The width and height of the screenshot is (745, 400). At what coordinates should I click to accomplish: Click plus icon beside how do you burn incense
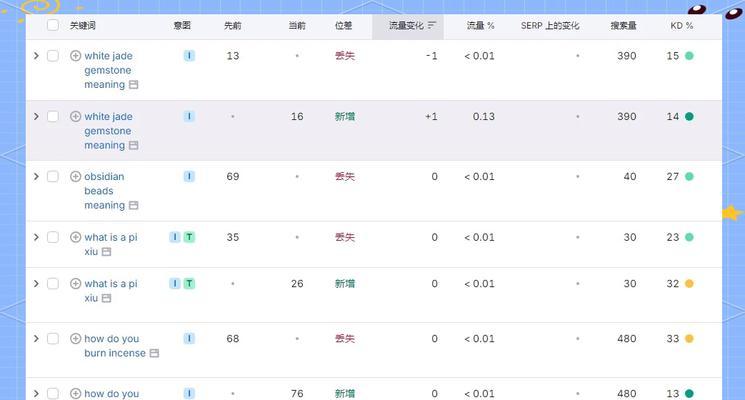(75, 339)
